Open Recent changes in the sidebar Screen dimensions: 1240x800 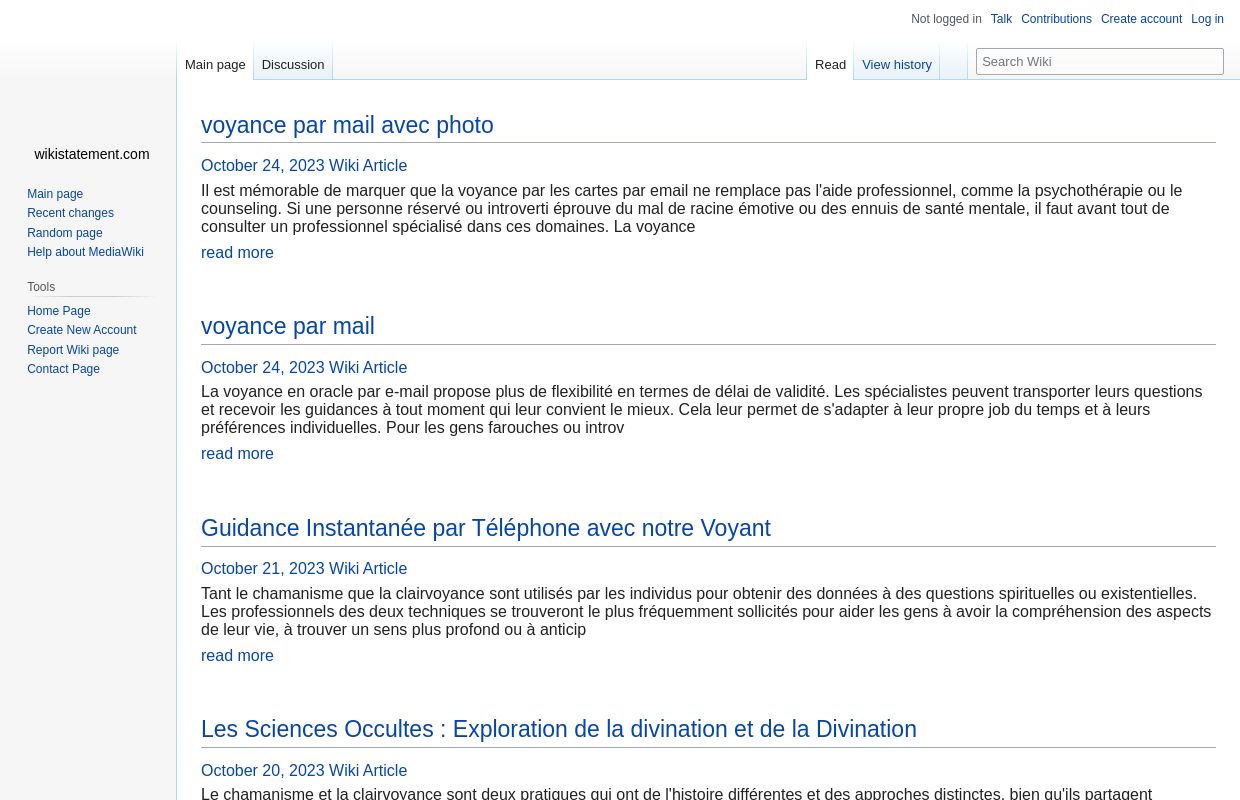(x=70, y=213)
